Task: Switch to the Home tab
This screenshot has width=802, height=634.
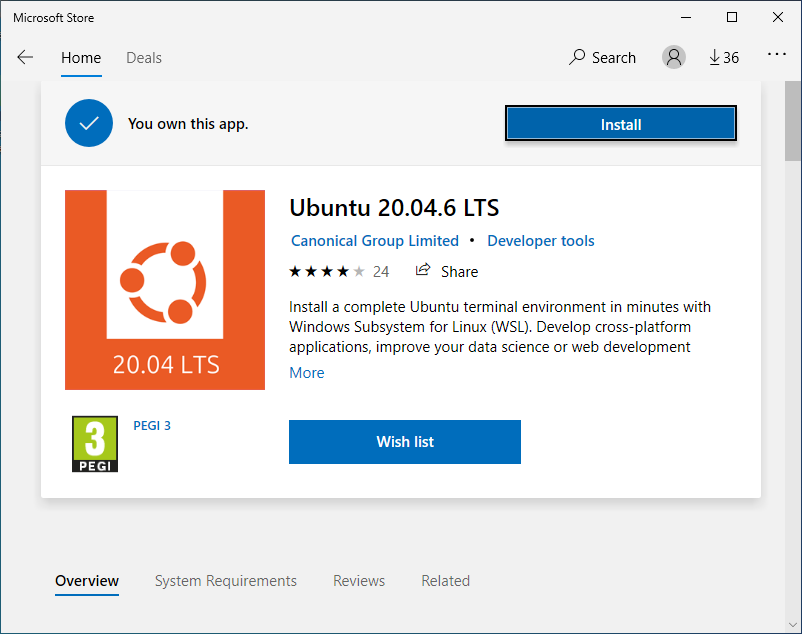Action: pos(81,58)
